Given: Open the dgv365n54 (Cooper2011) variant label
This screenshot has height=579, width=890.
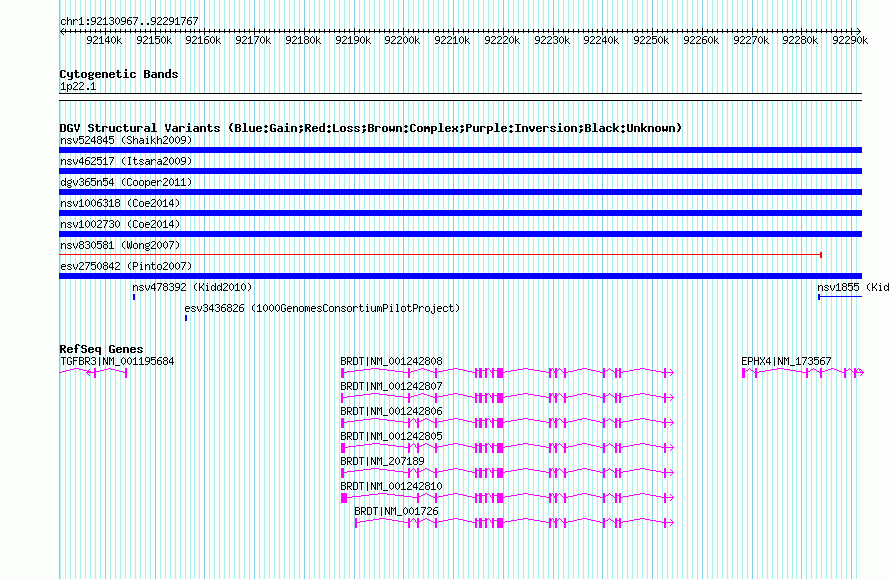Looking at the screenshot, I should [x=126, y=182].
